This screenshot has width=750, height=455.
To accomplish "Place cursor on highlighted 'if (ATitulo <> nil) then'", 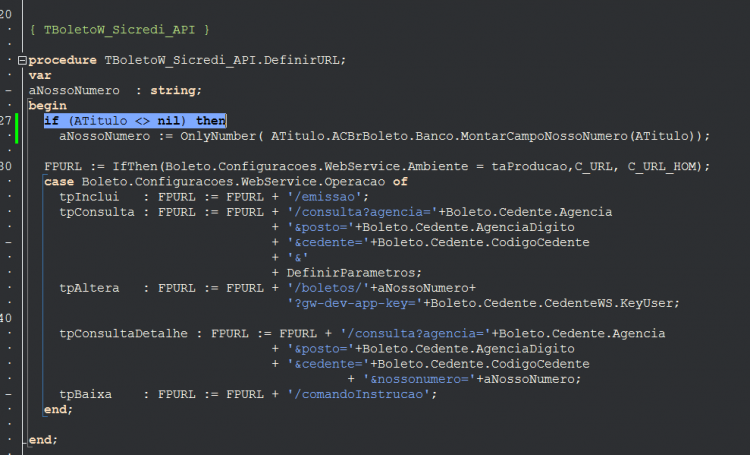I will (x=135, y=121).
